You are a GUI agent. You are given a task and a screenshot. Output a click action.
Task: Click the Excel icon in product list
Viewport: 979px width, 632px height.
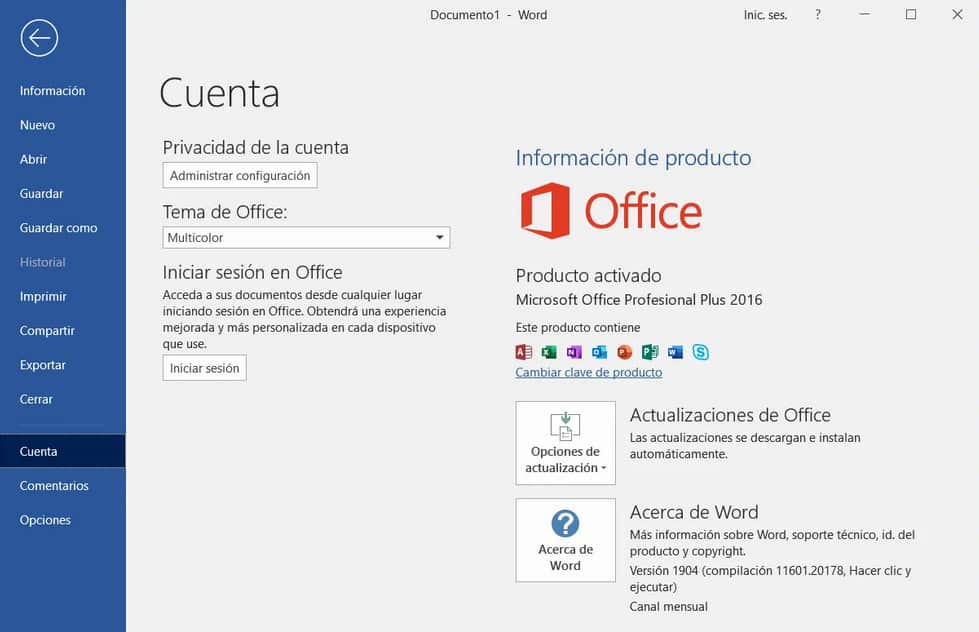[x=549, y=352]
